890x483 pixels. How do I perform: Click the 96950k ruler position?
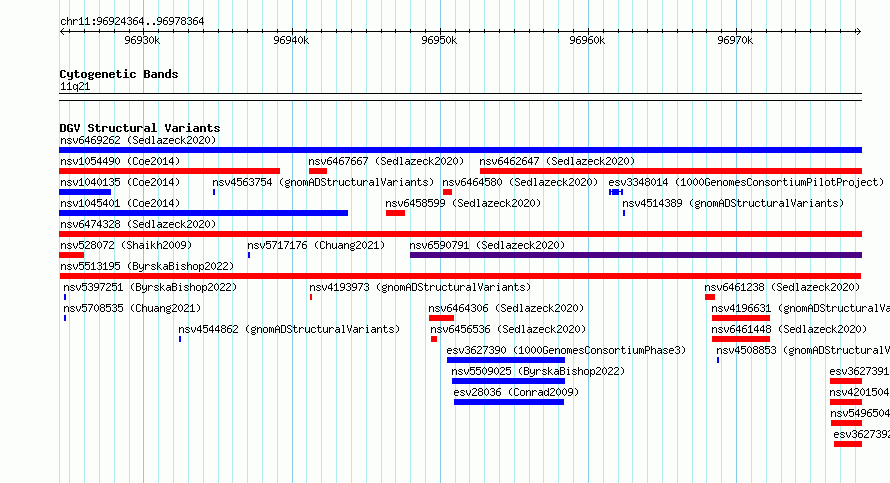click(x=439, y=40)
